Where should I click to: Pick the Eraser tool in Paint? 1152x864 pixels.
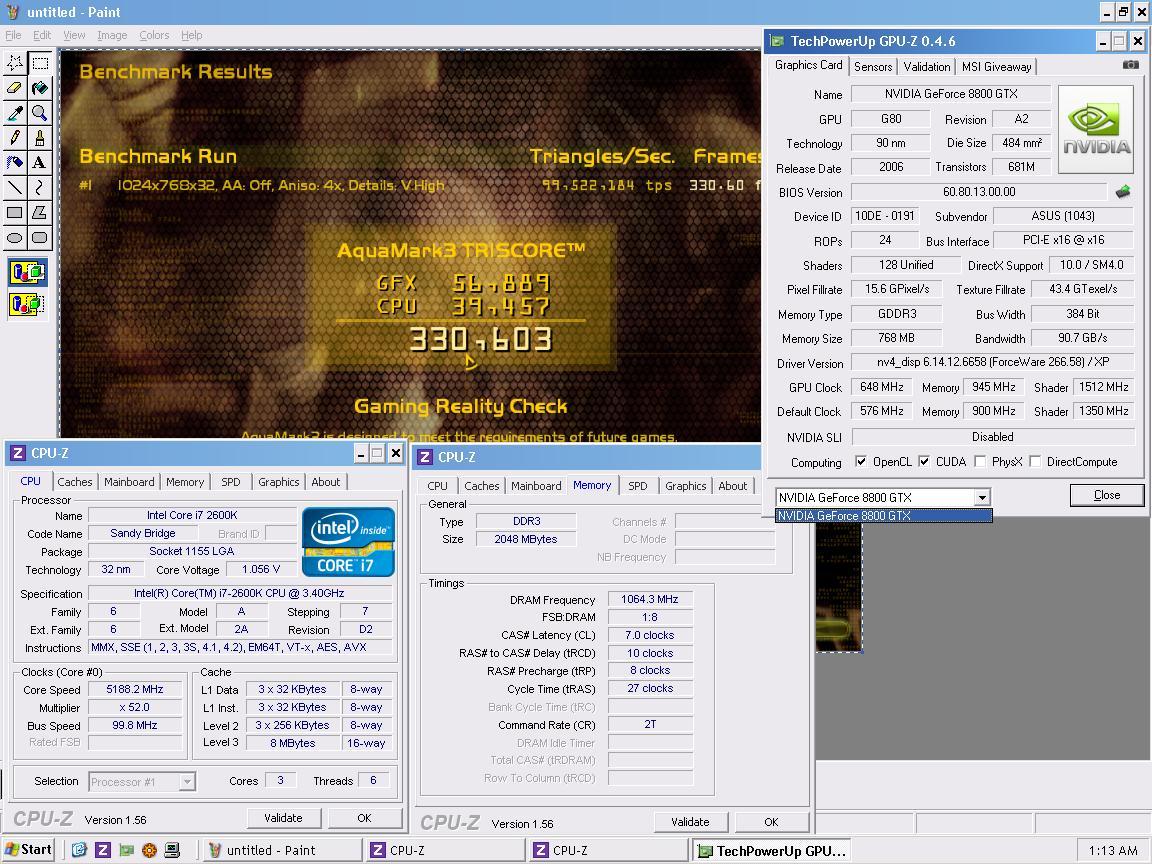pos(15,88)
